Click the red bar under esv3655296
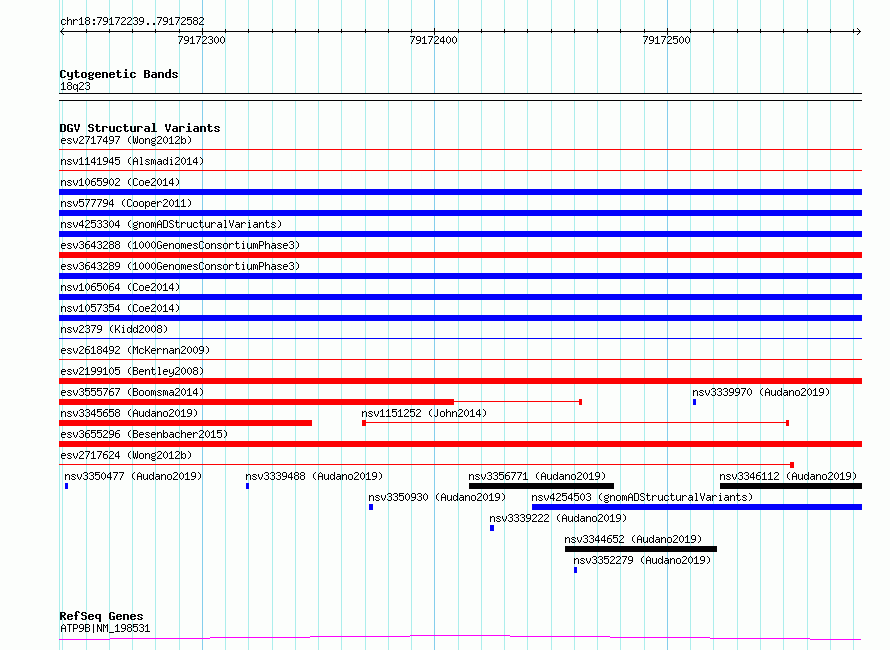Image resolution: width=890 pixels, height=650 pixels. [x=460, y=444]
